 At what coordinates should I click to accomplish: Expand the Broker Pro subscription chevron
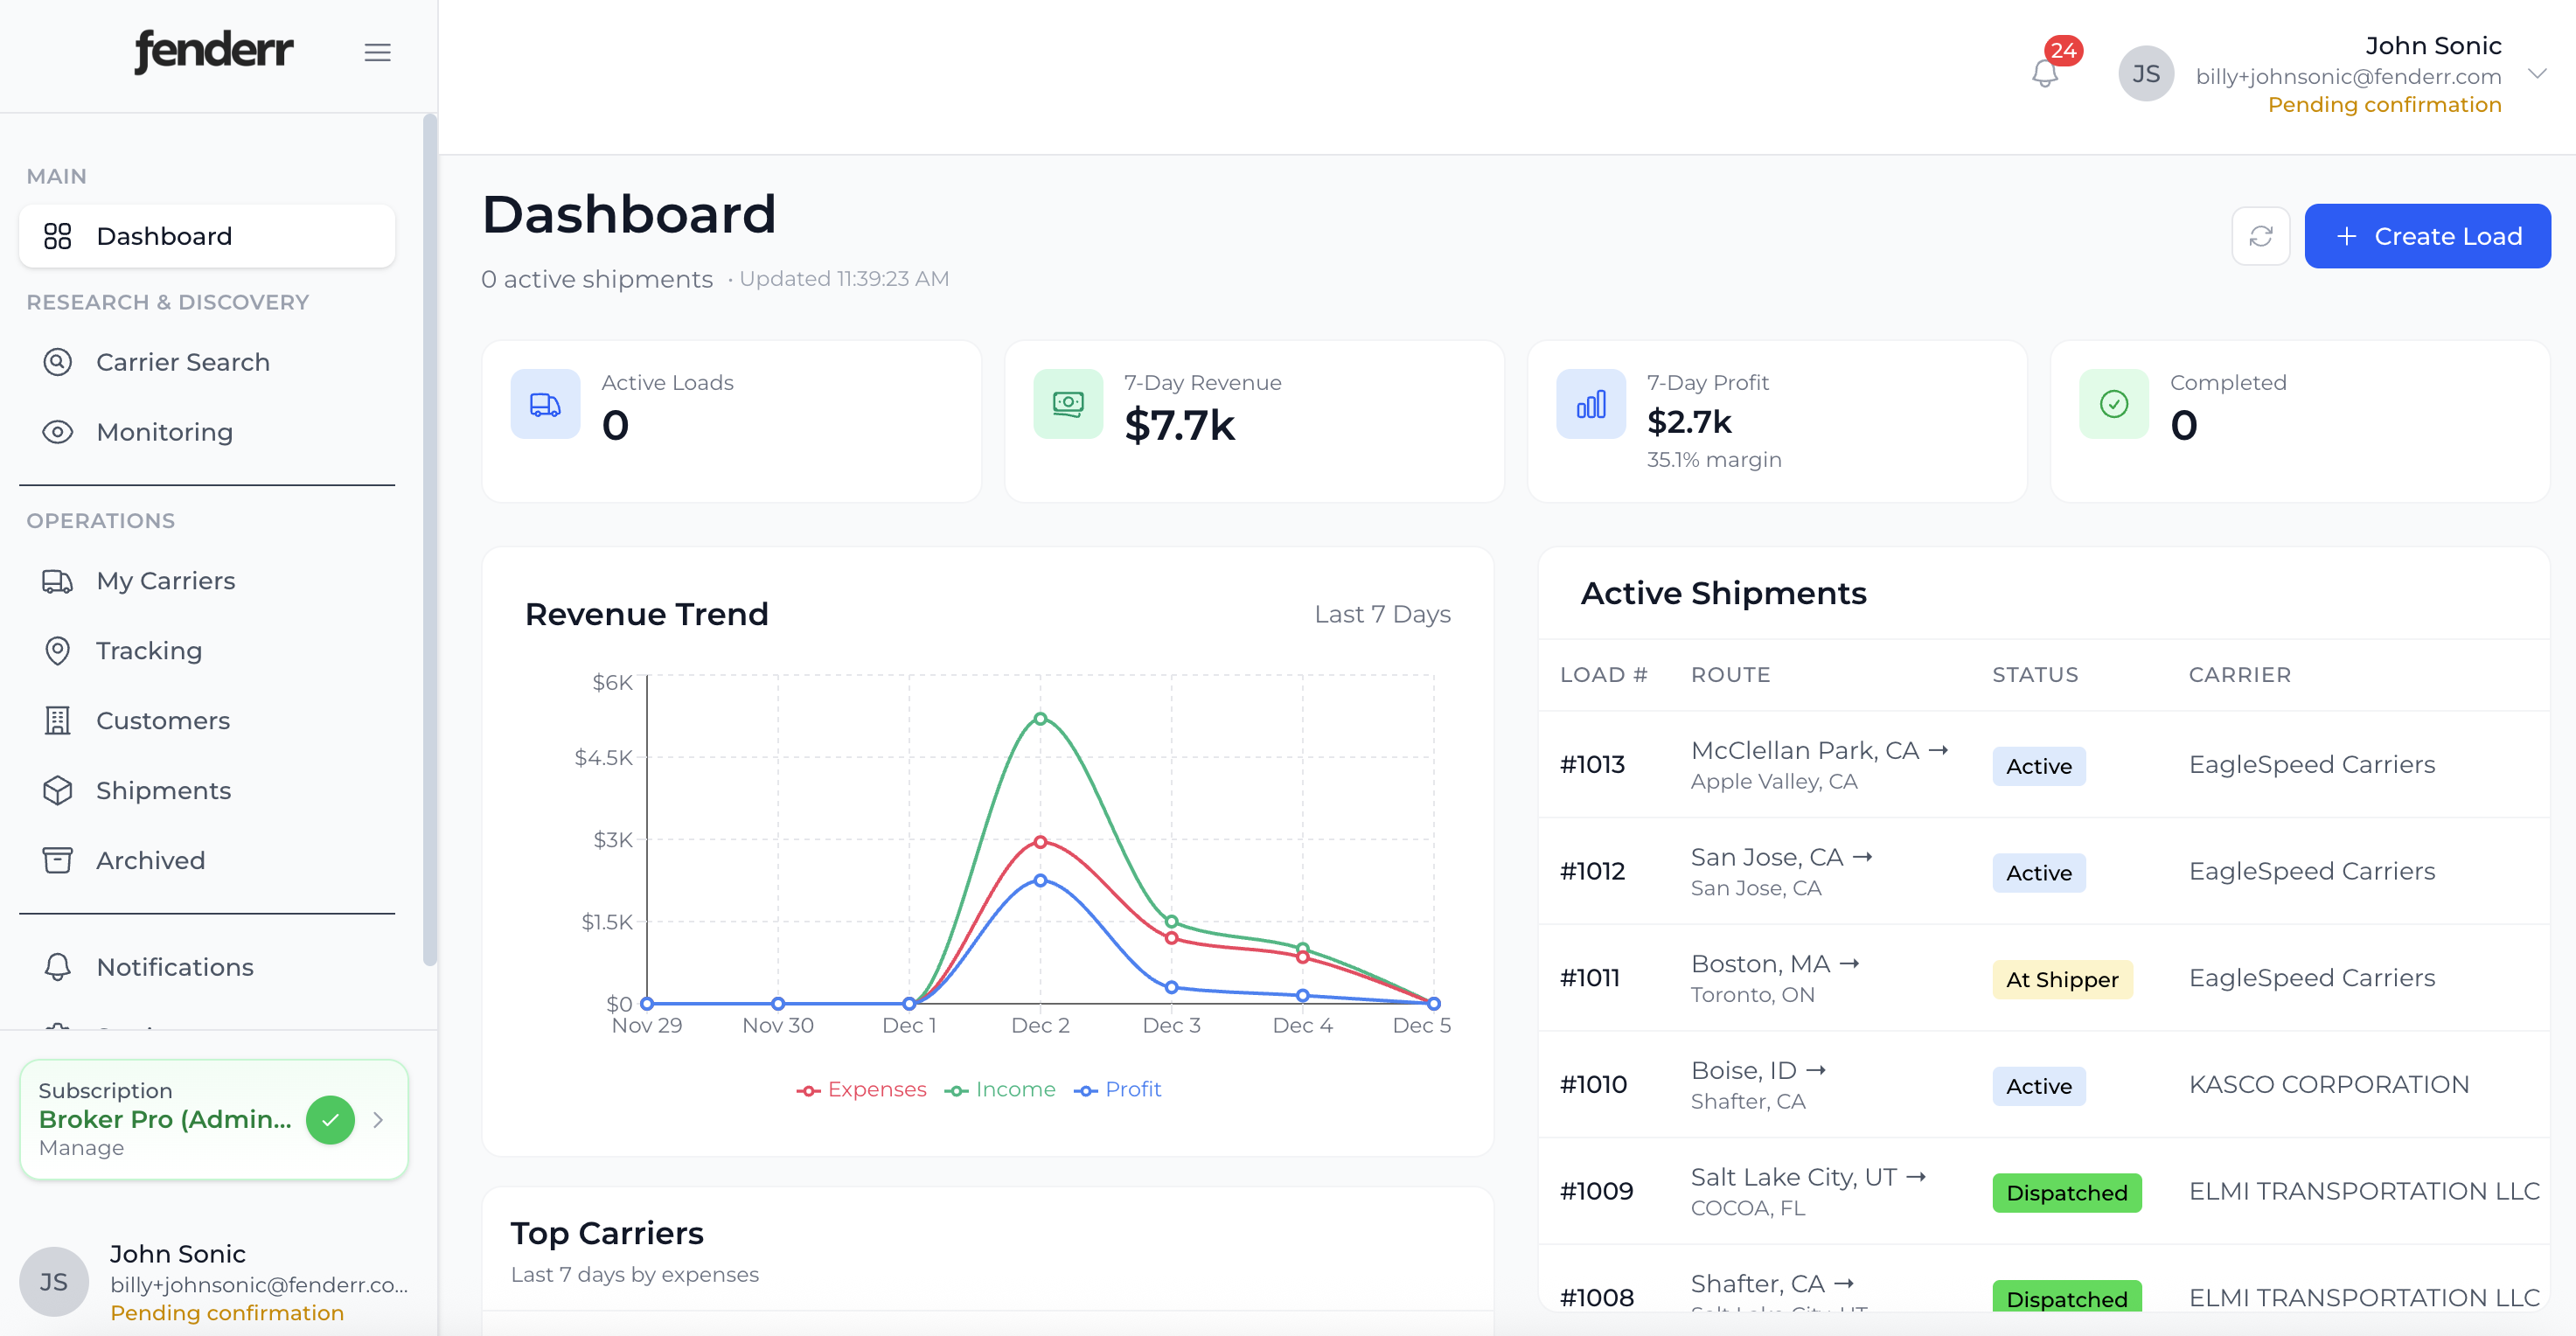pyautogui.click(x=378, y=1120)
